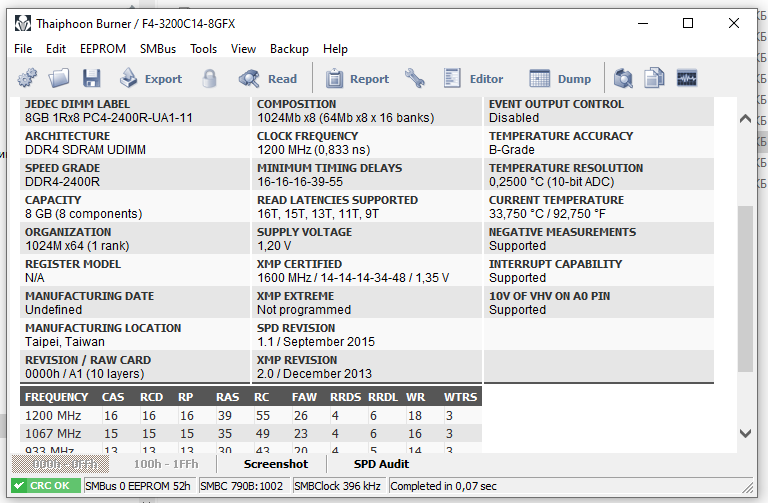Click the Taipei, Taiwan manufacturing location value

65,342
